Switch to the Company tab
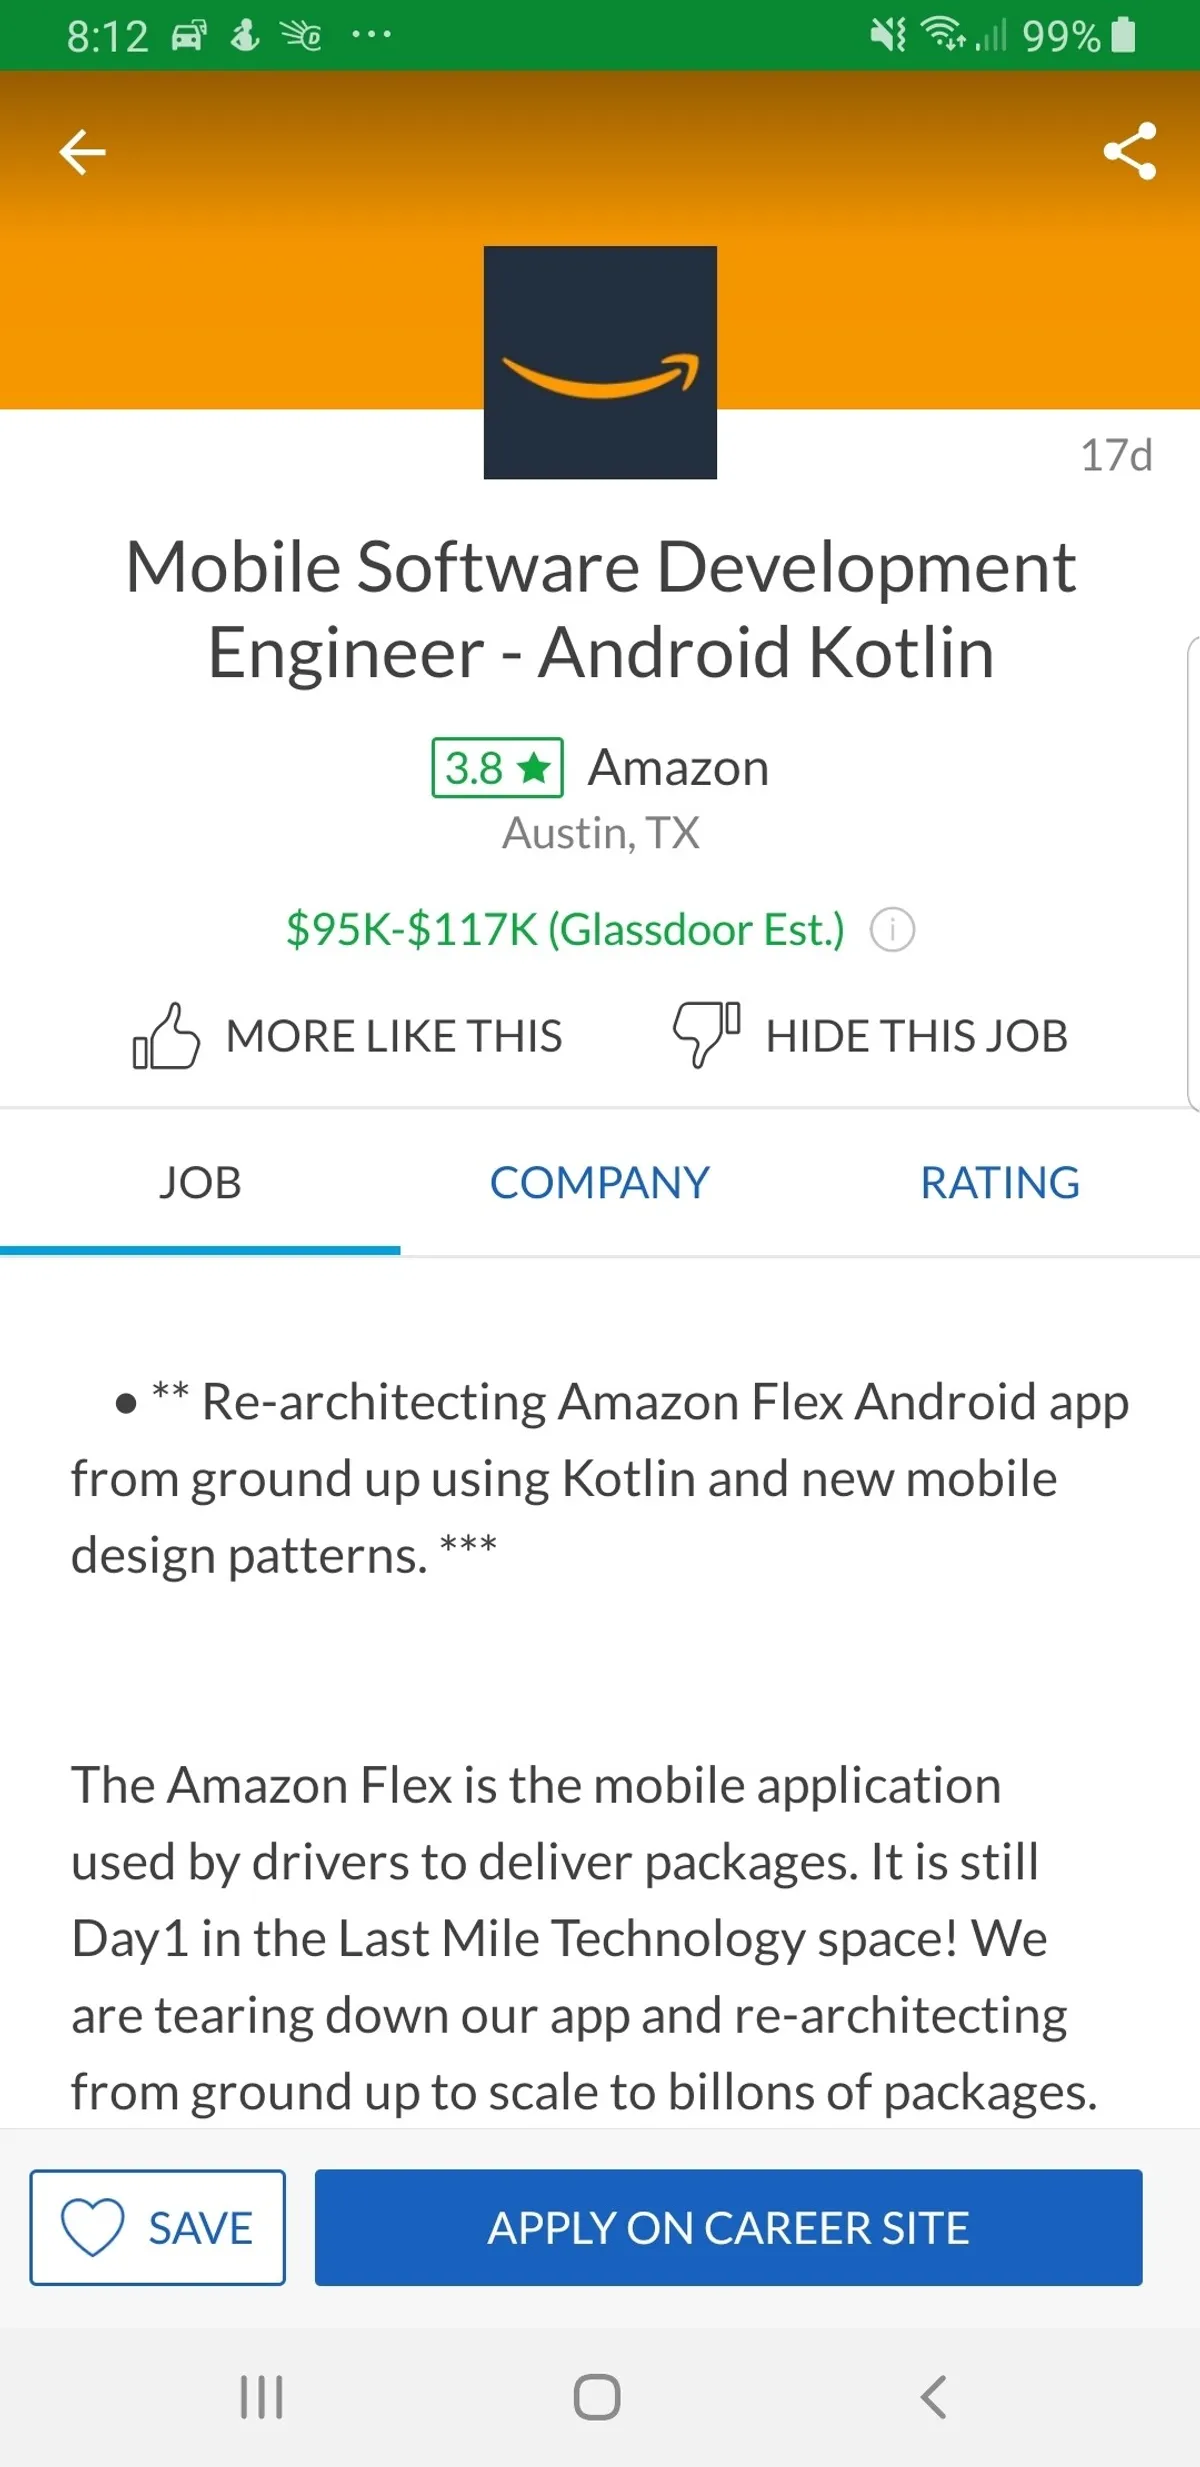Viewport: 1200px width, 2467px height. click(x=599, y=1183)
